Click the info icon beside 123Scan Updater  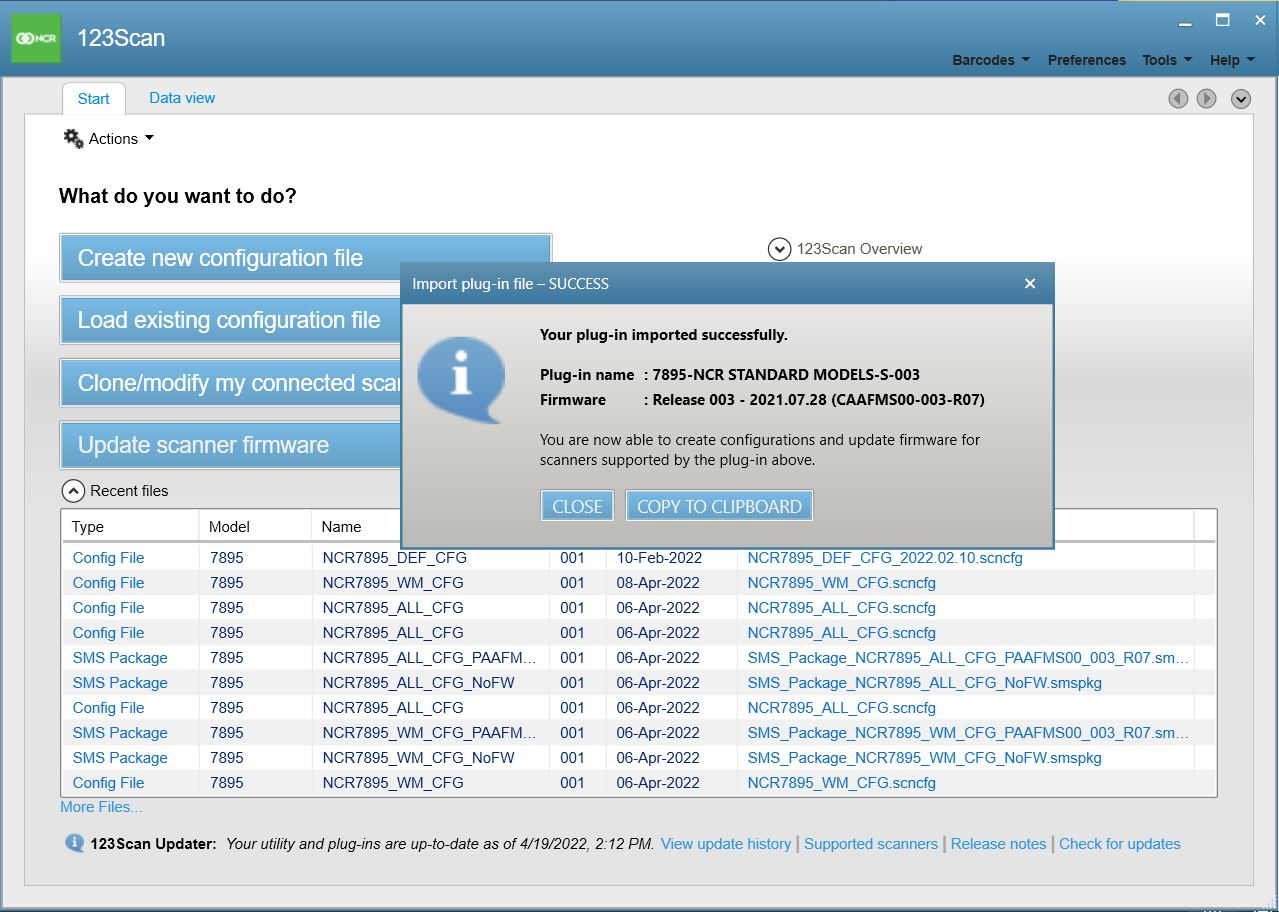[75, 843]
